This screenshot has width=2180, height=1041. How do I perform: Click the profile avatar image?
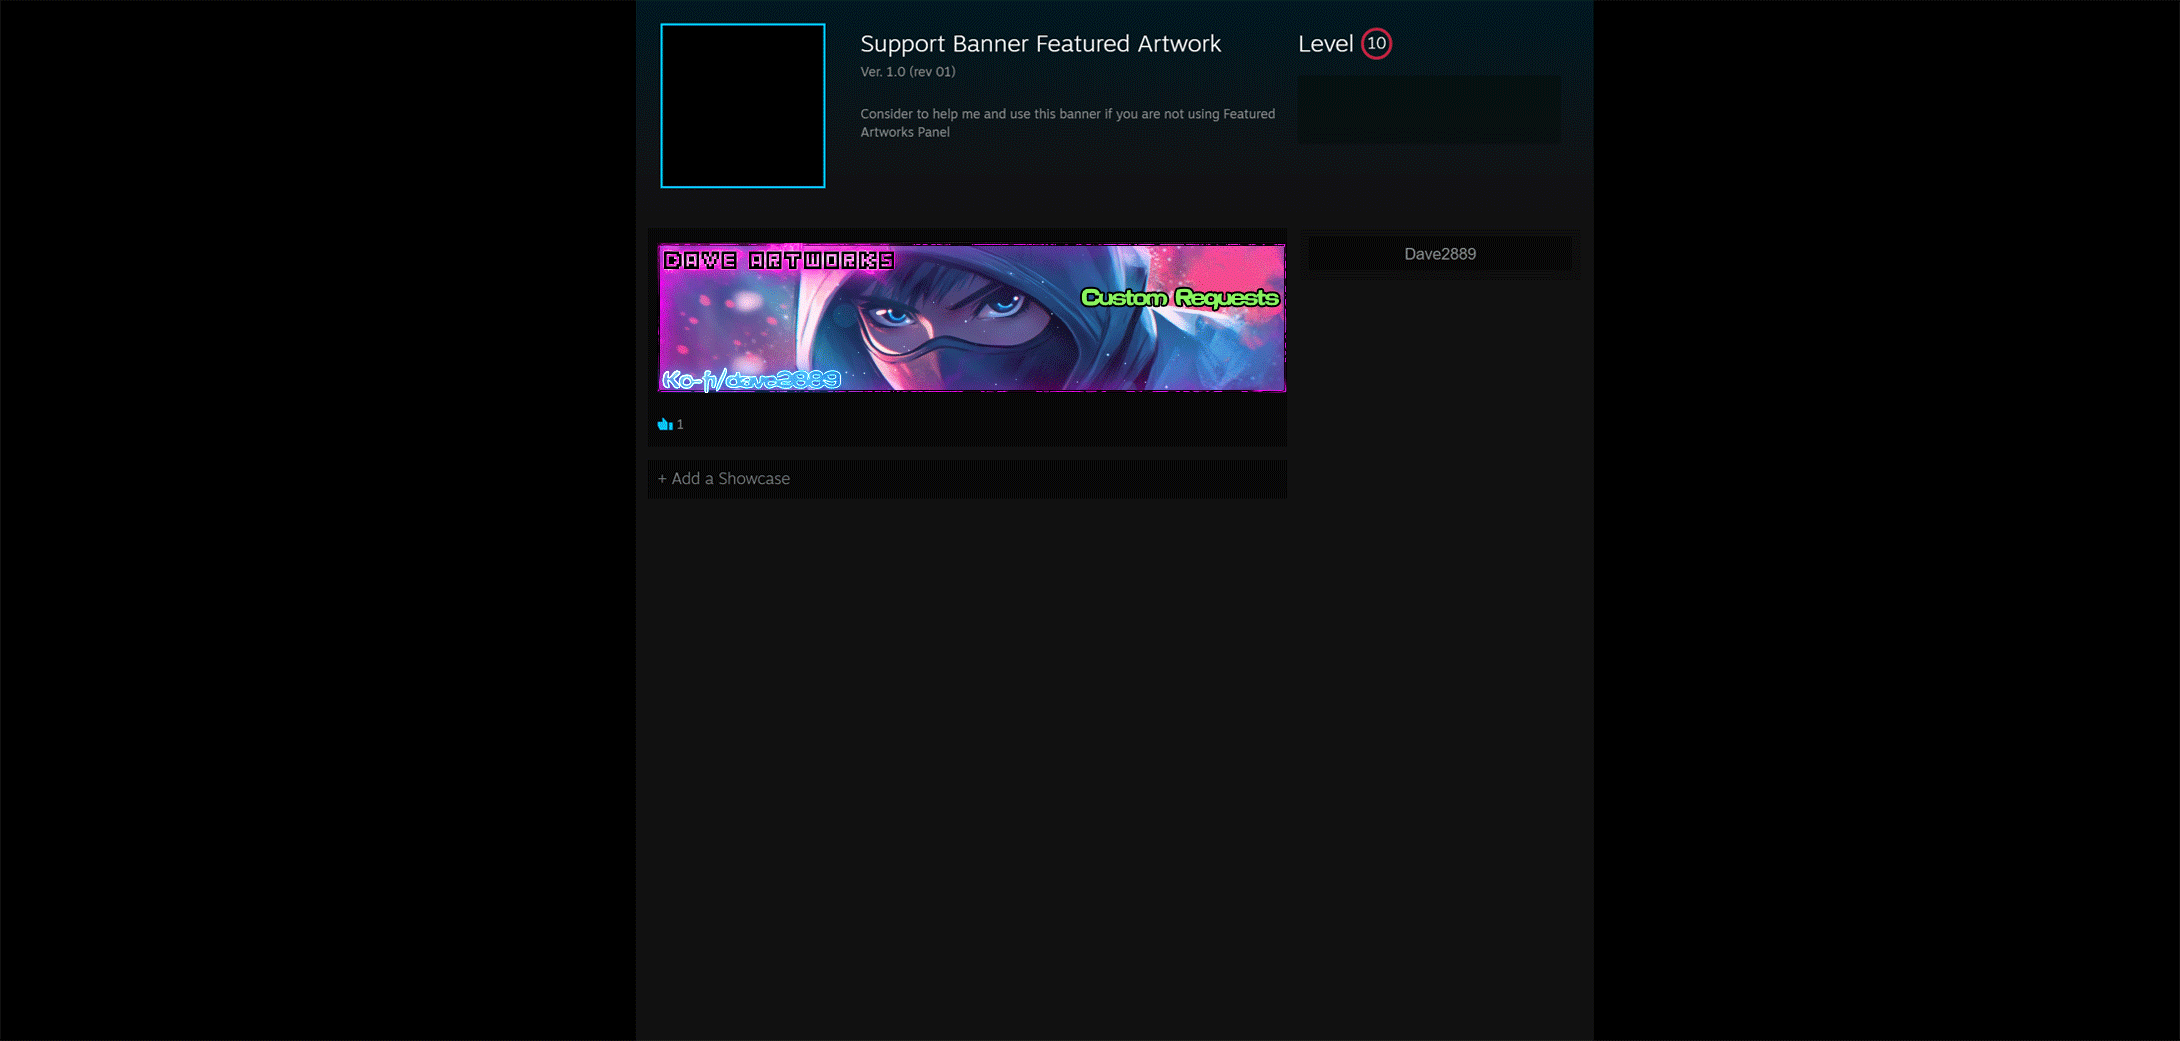[743, 106]
